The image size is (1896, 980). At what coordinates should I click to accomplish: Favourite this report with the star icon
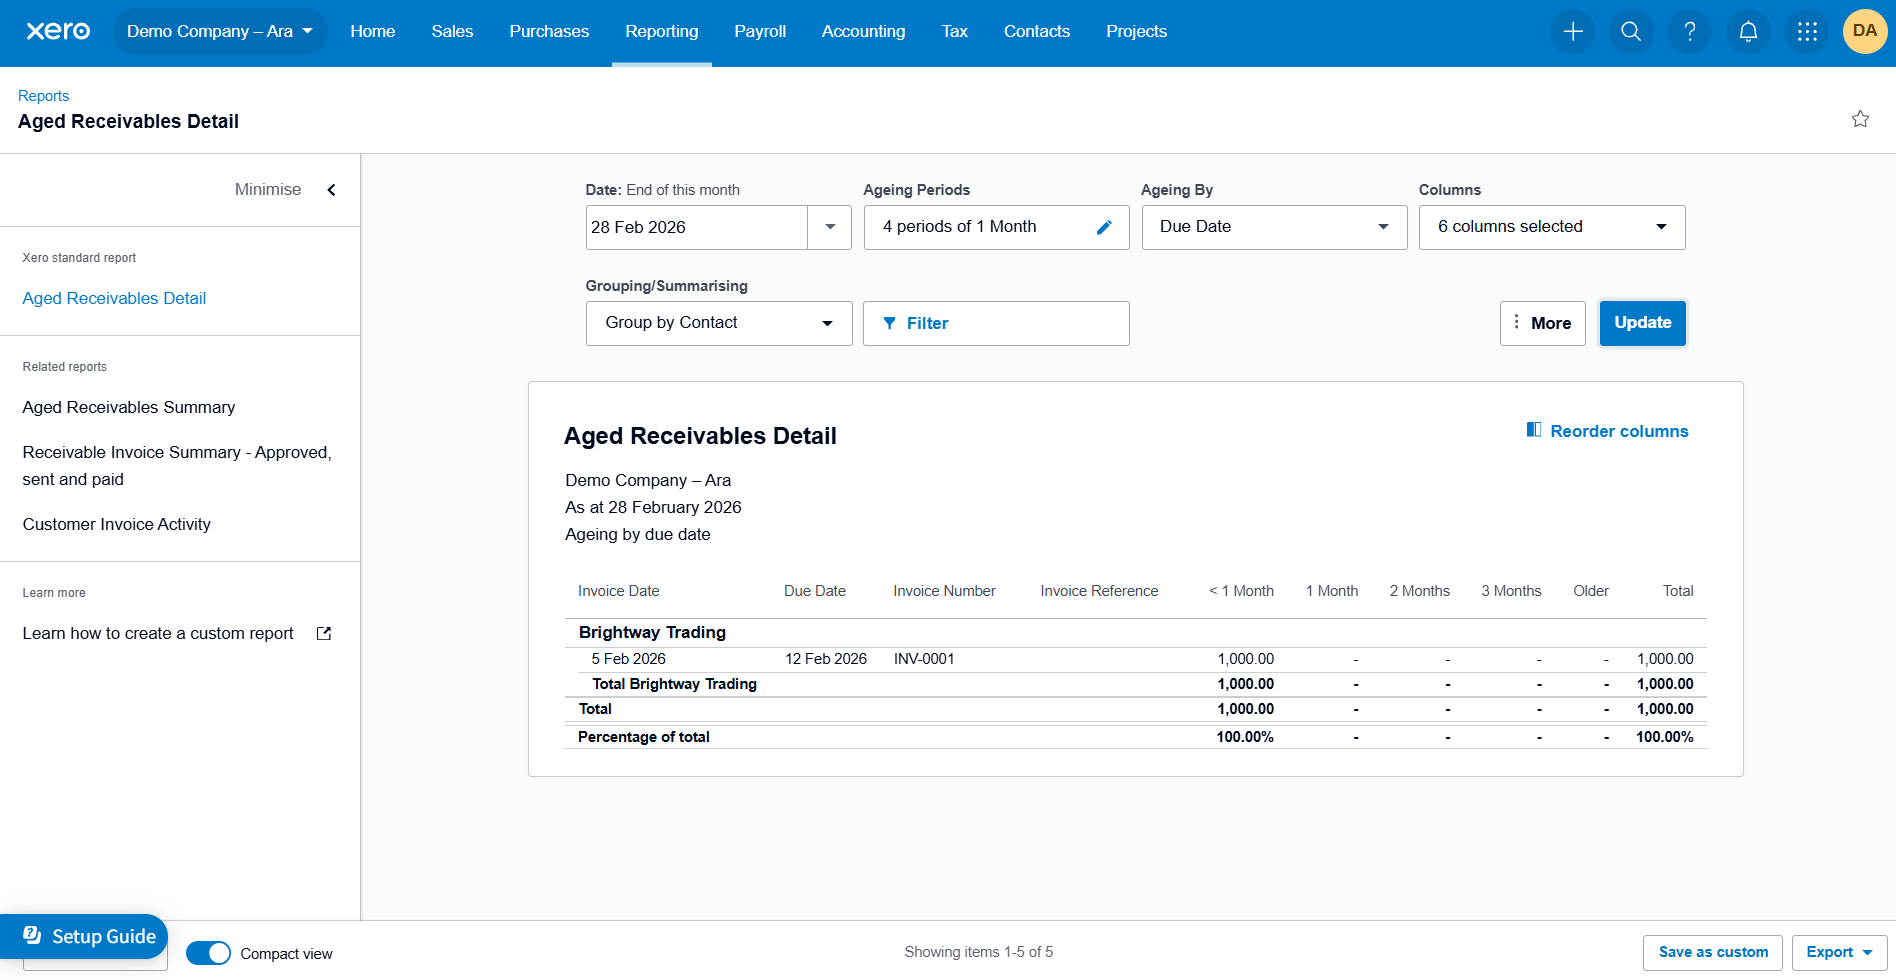coord(1860,119)
